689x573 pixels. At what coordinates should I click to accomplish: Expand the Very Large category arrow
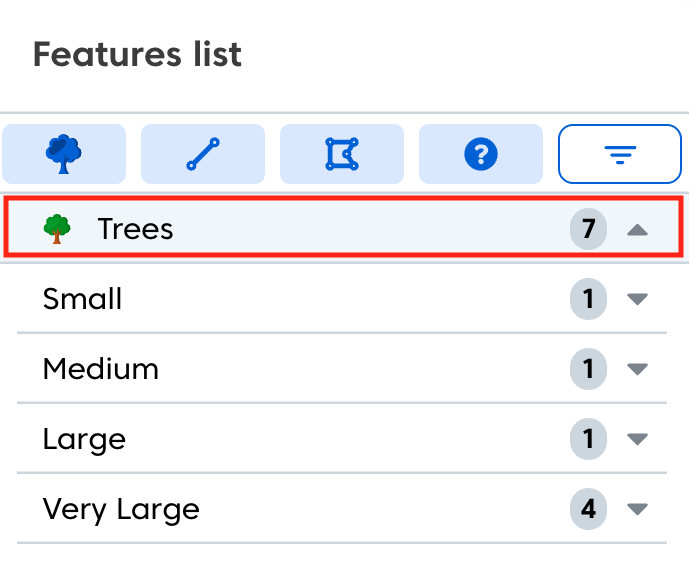(637, 509)
